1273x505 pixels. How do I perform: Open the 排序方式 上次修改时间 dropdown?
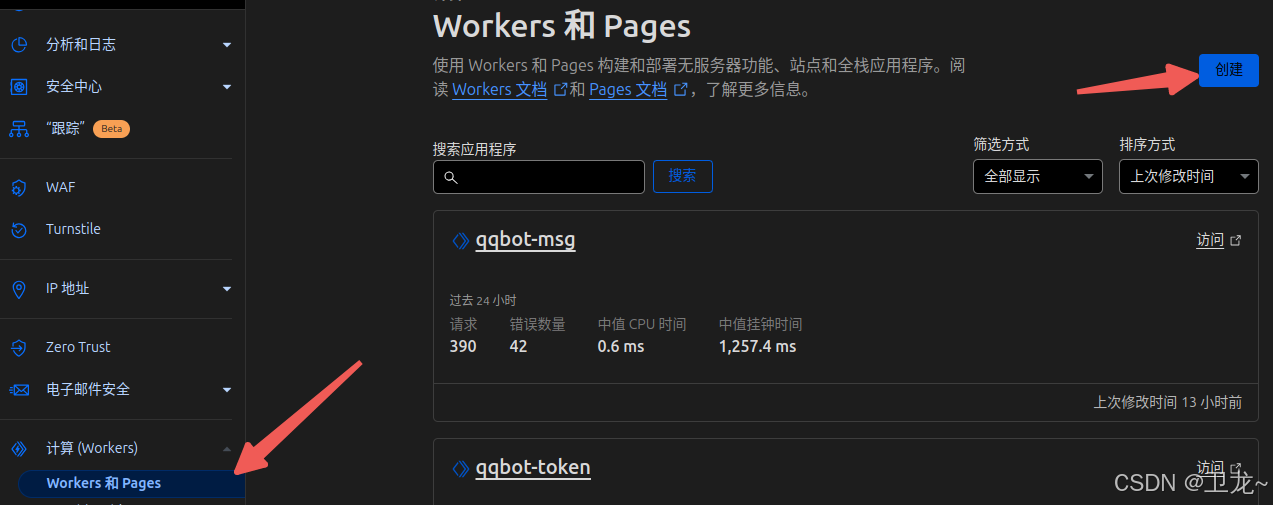[1188, 176]
